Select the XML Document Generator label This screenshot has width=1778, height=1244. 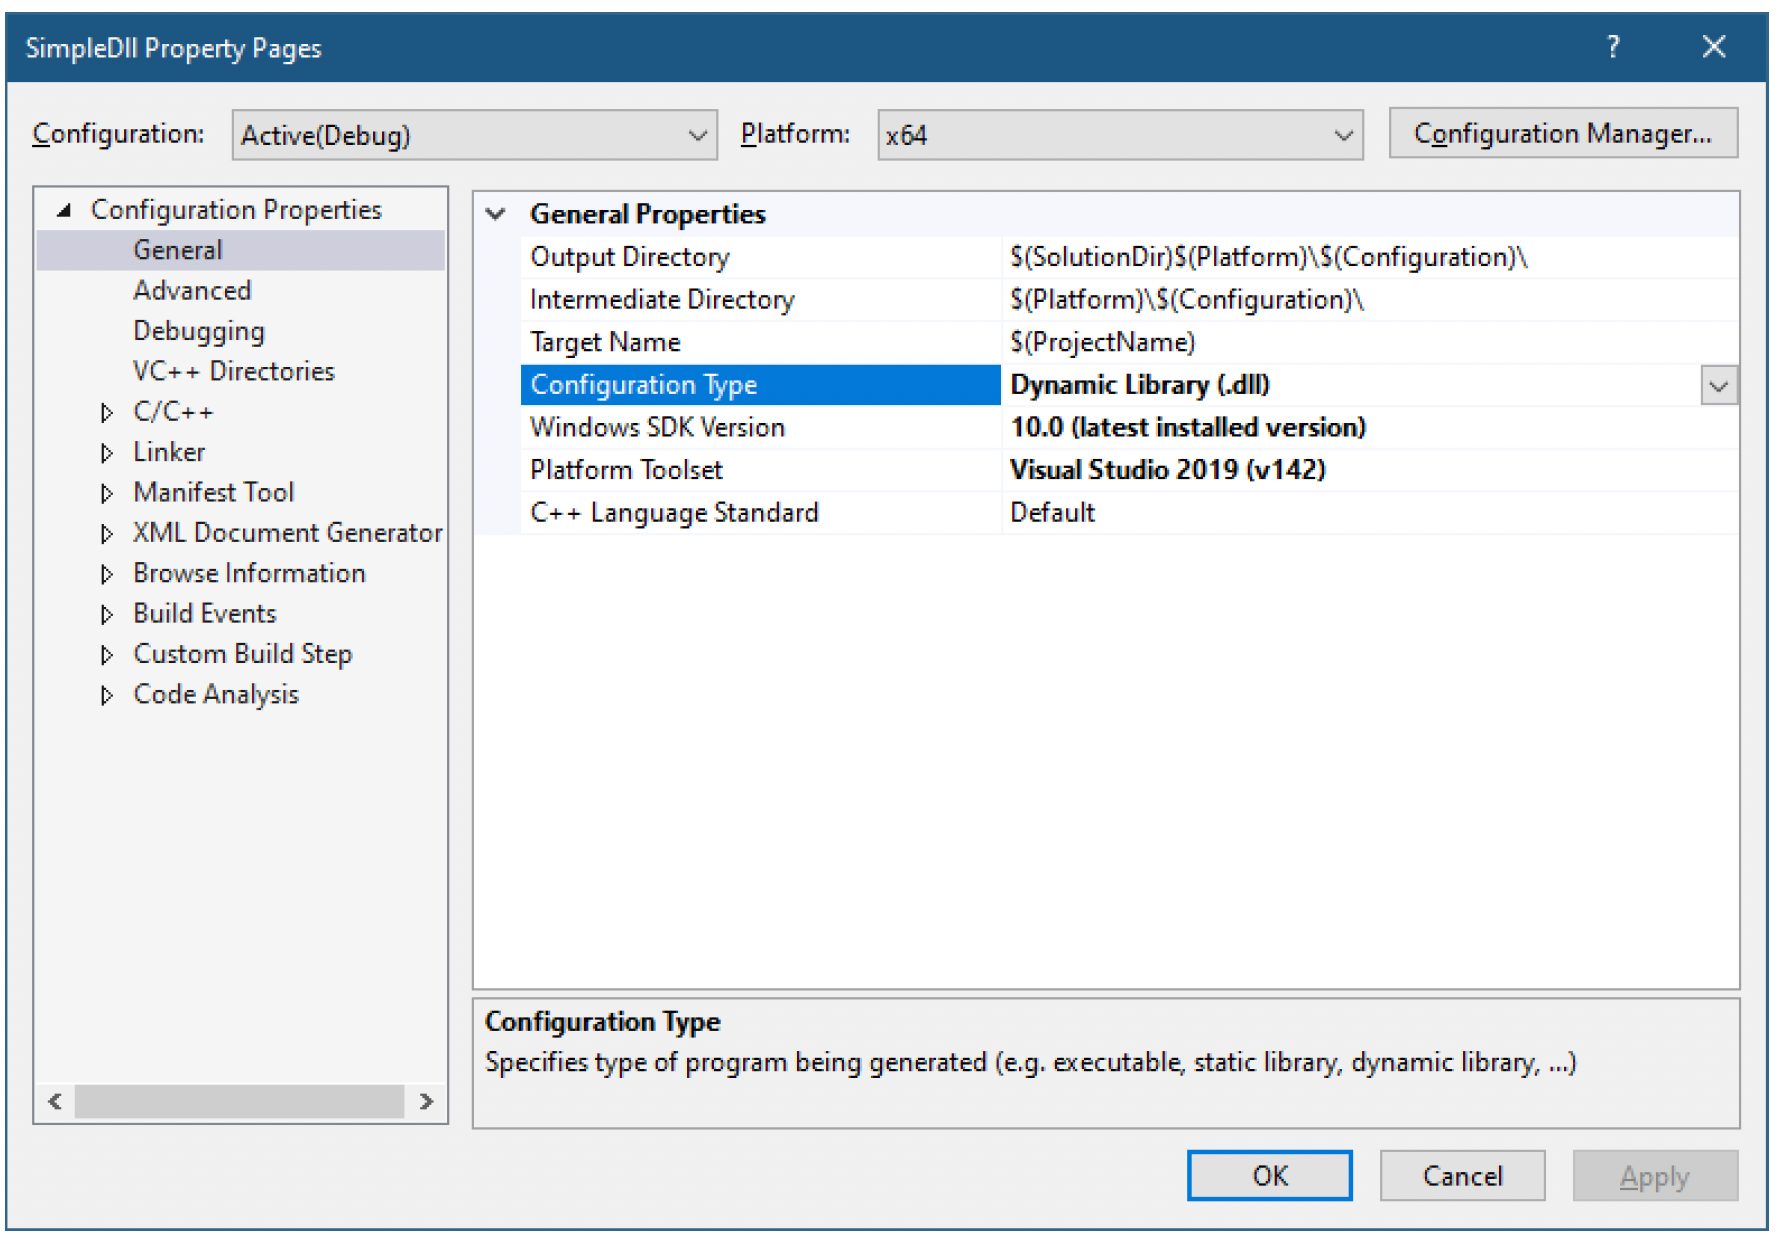point(288,533)
